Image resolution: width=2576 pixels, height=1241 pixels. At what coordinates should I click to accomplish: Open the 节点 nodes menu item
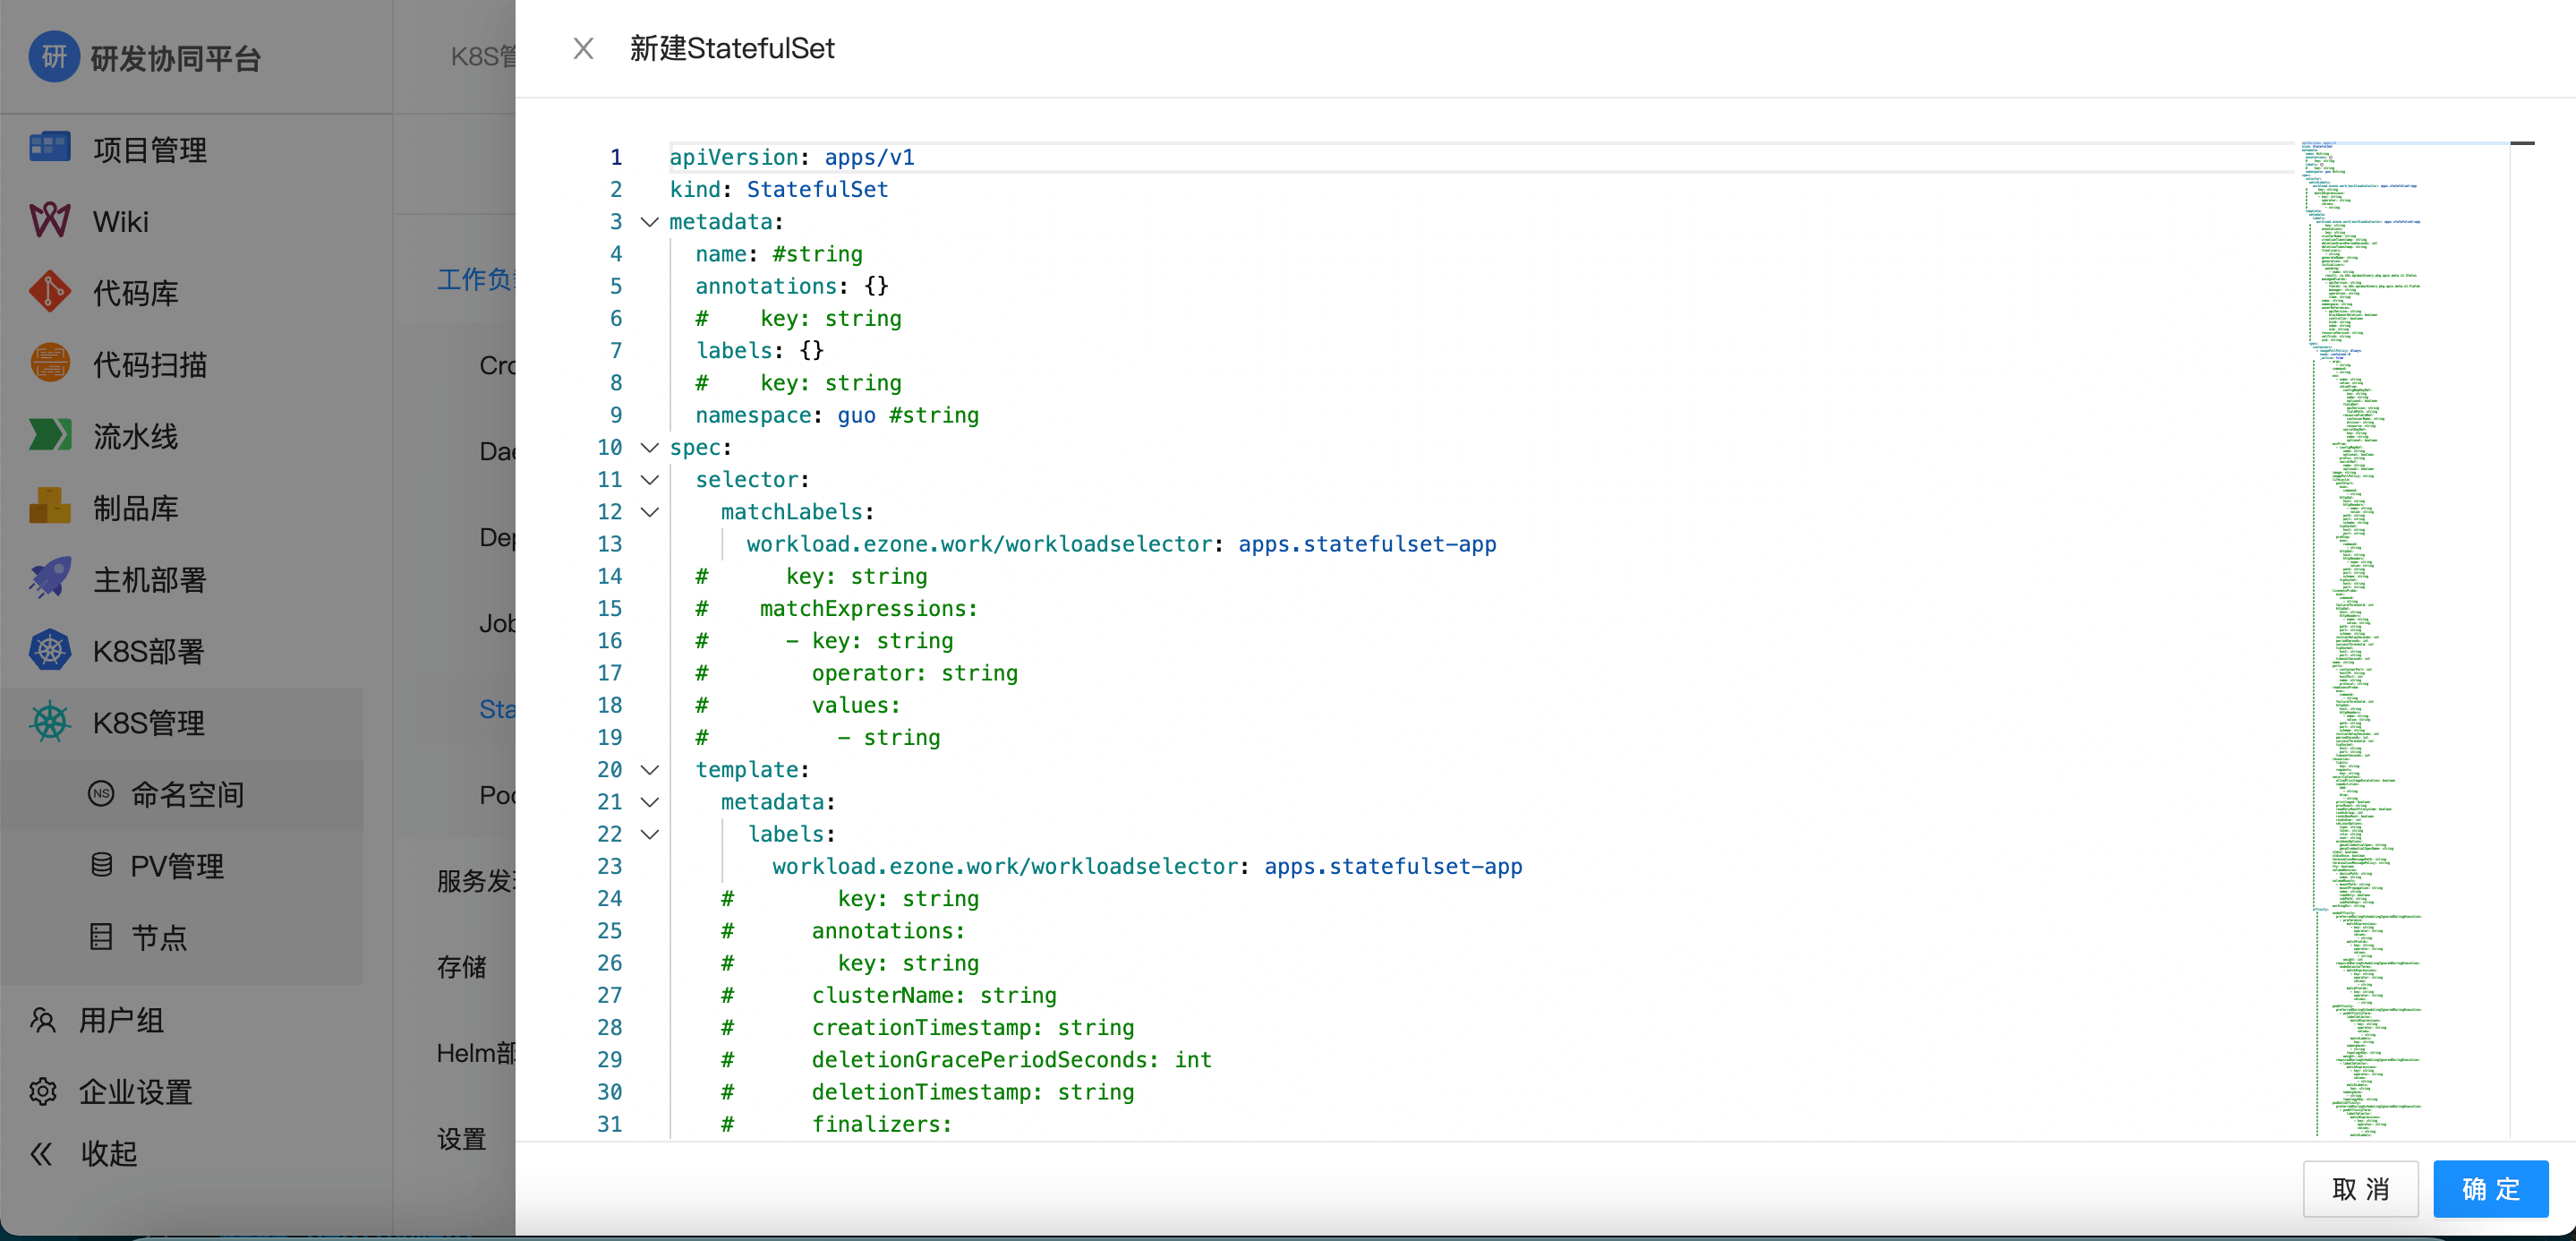159,937
